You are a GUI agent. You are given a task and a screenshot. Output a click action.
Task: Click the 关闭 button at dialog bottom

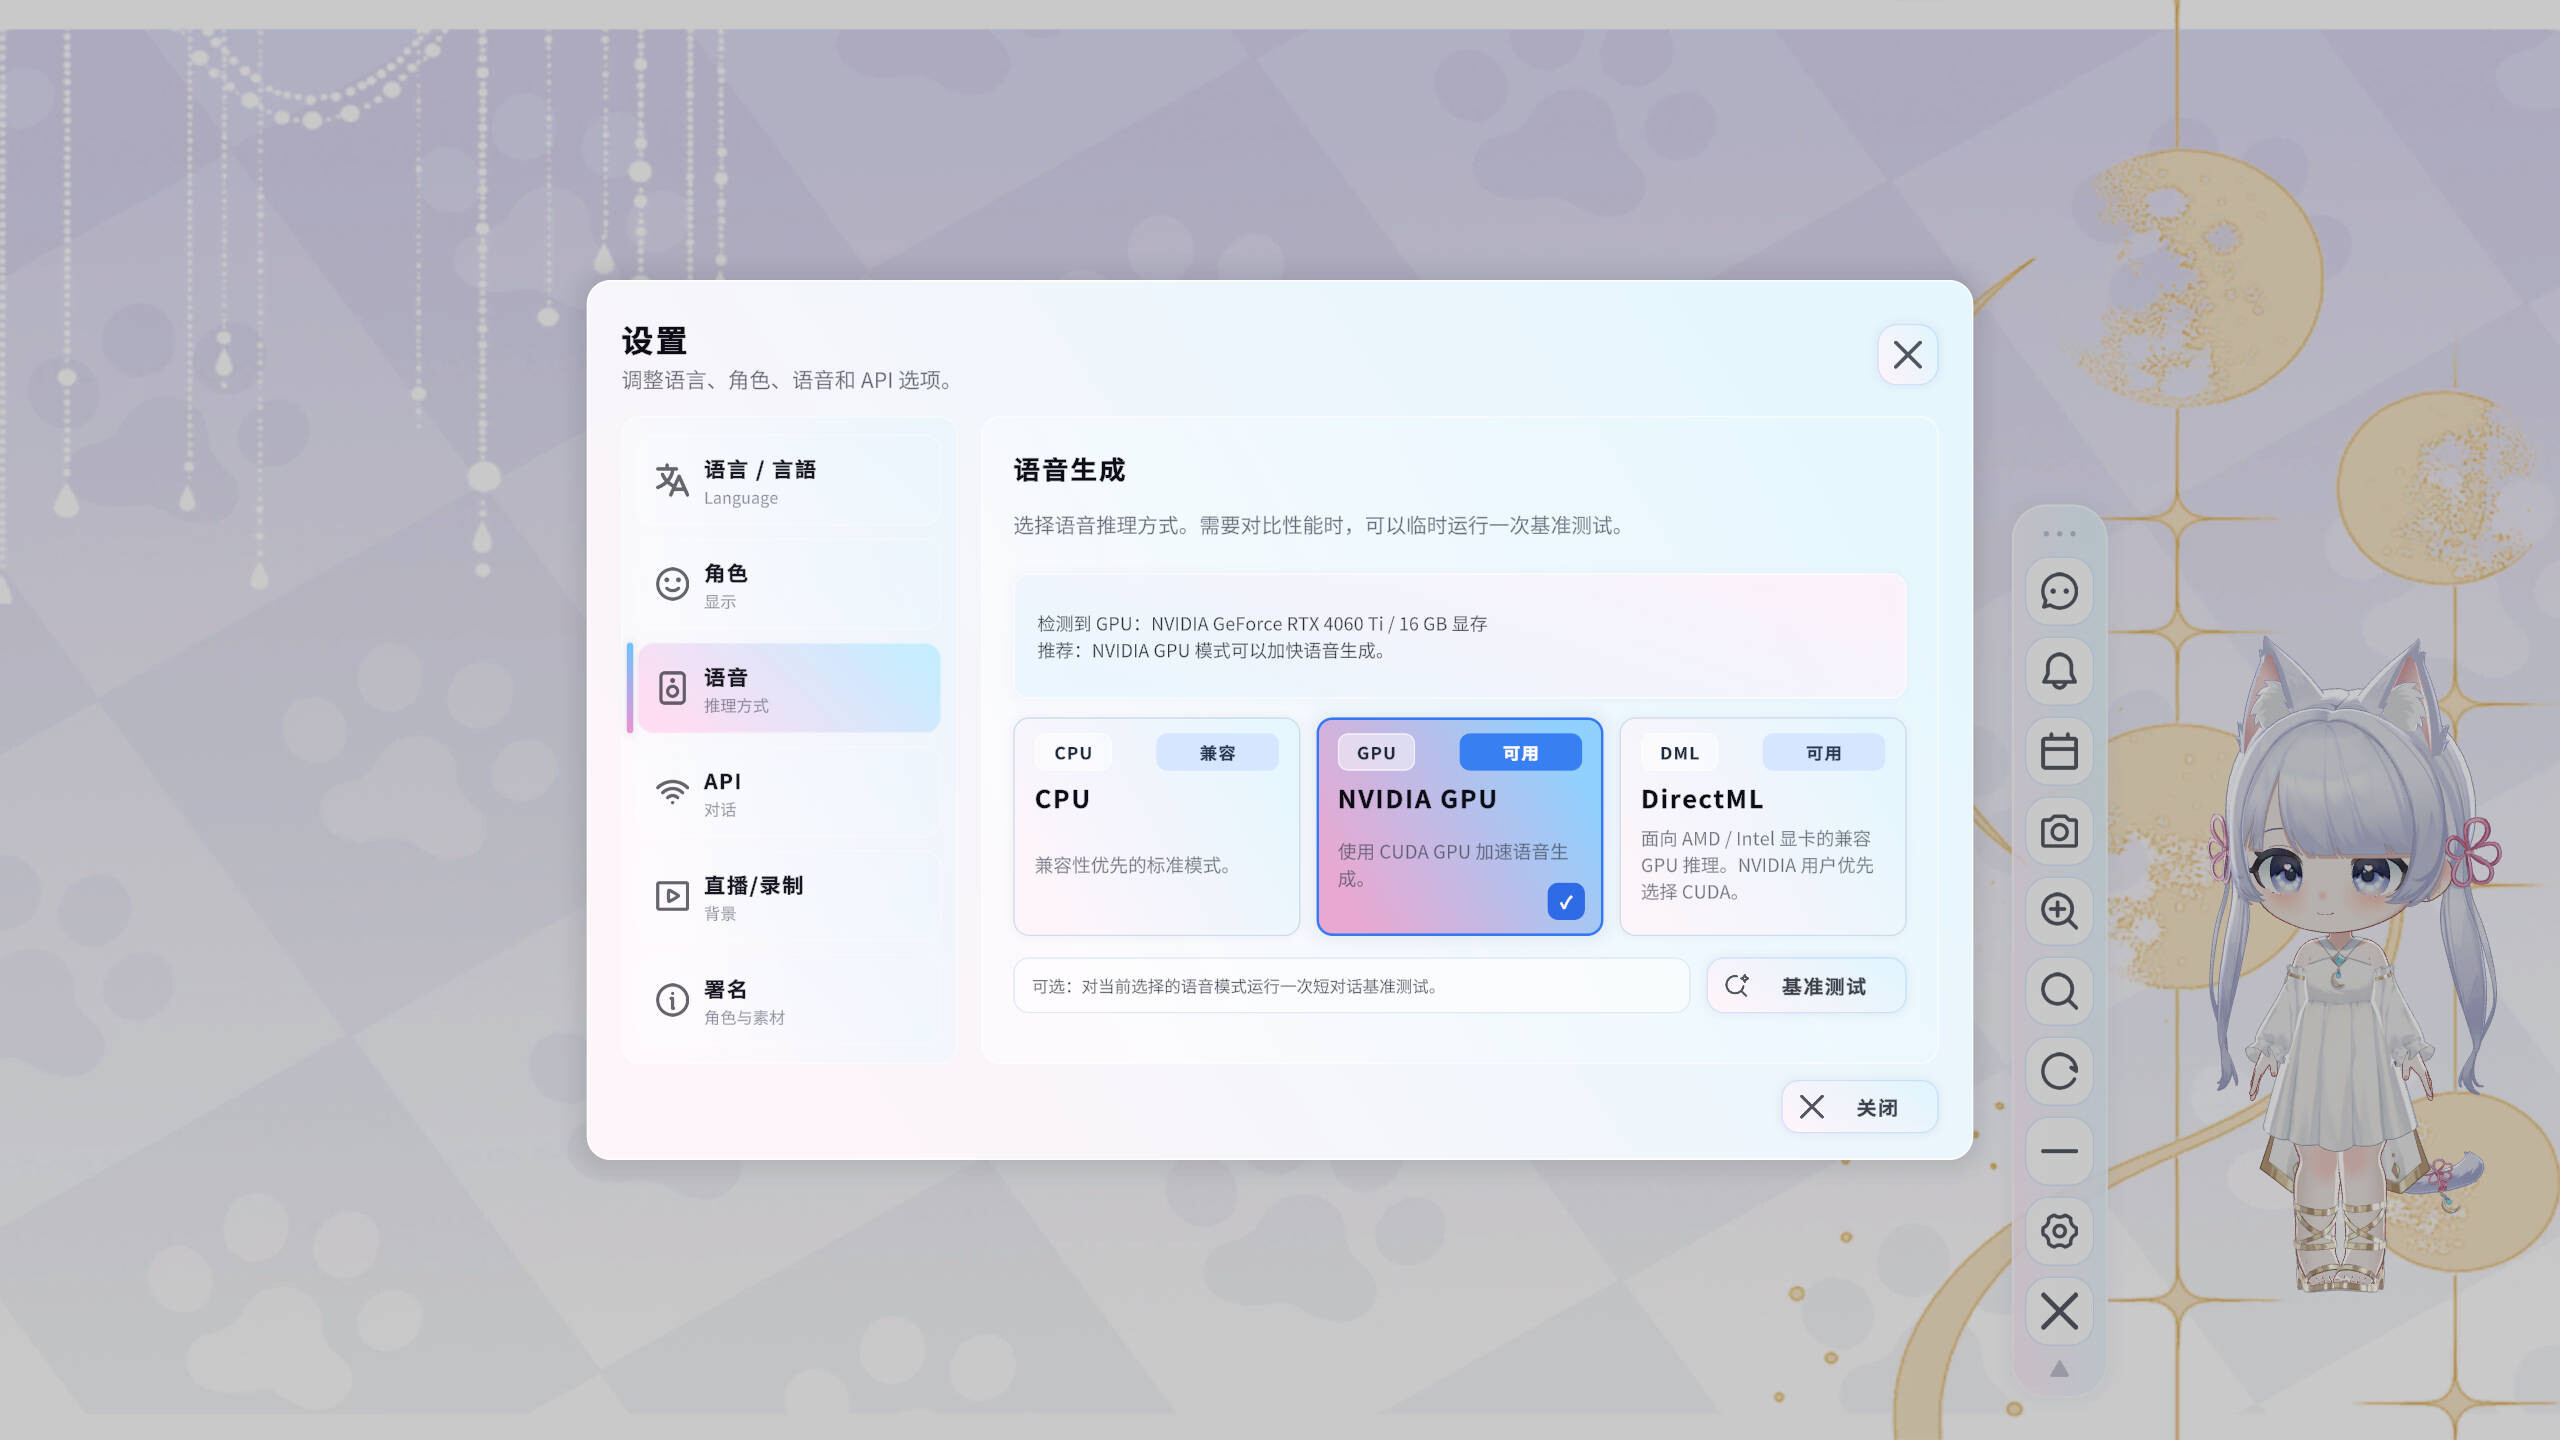click(x=1859, y=1107)
